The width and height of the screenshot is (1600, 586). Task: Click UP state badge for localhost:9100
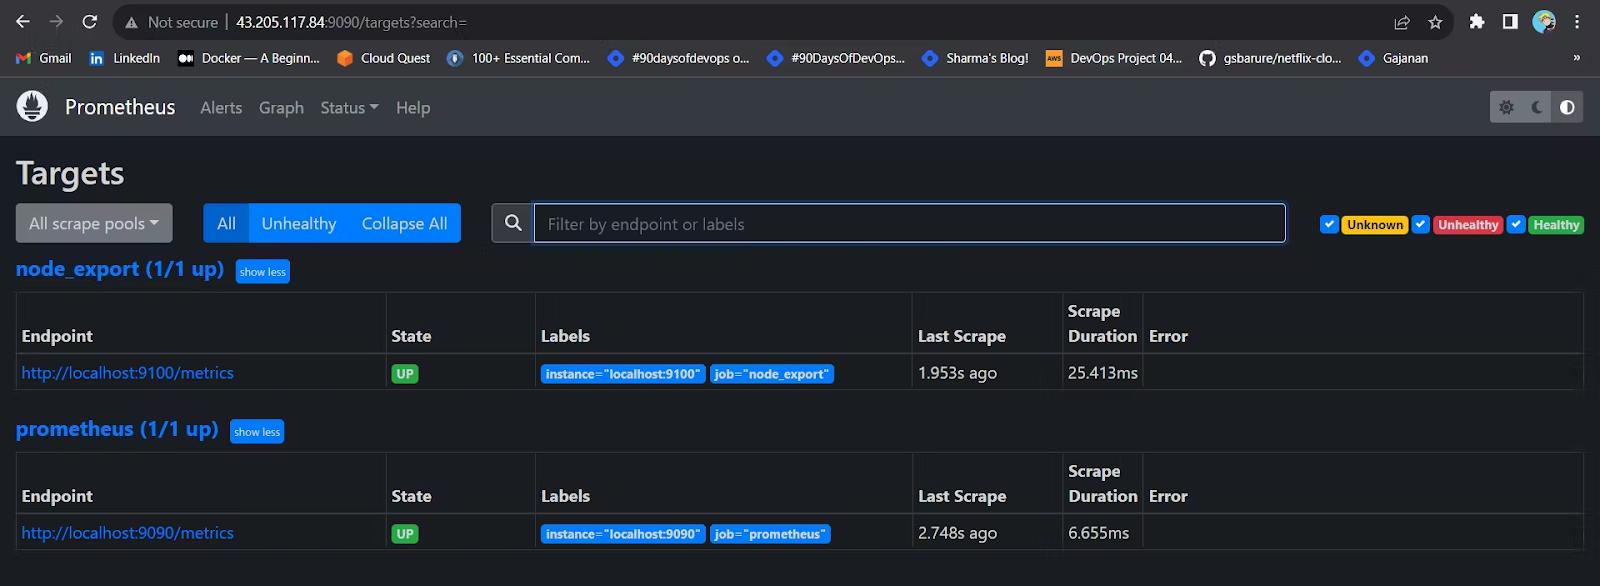(x=405, y=374)
